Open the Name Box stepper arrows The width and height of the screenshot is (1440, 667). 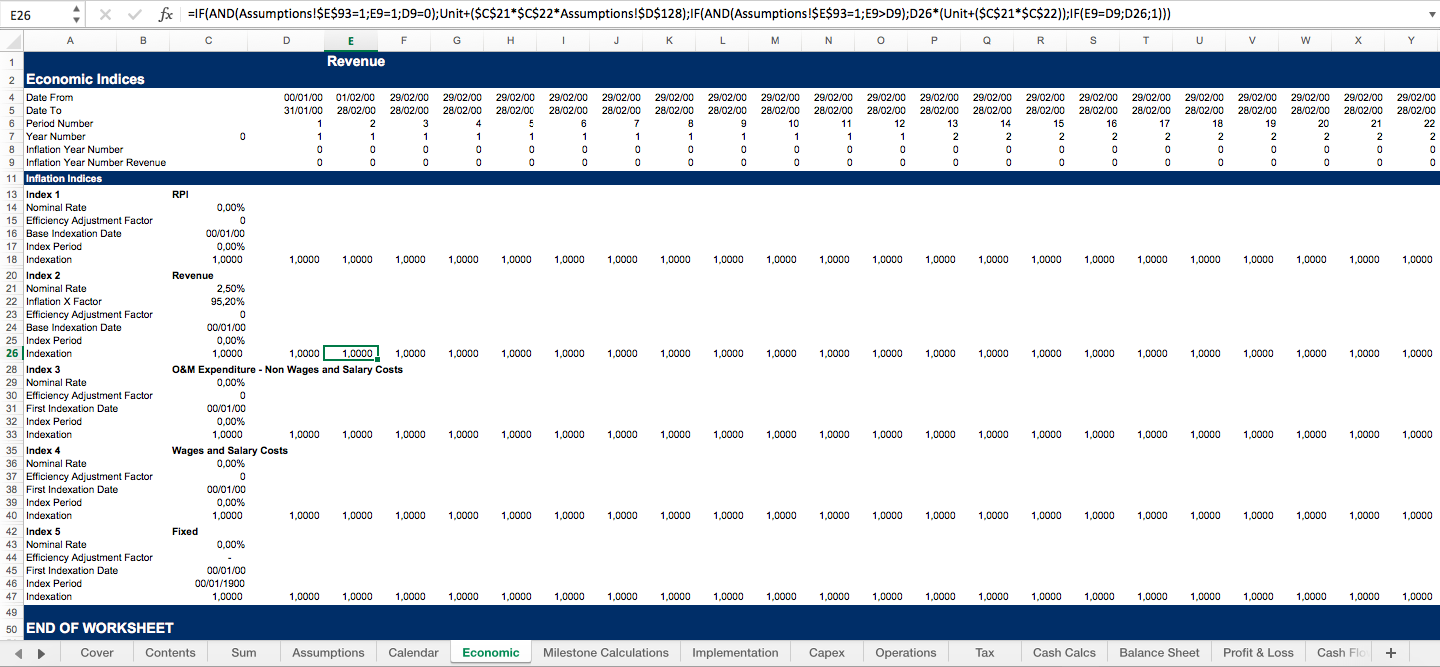(77, 15)
